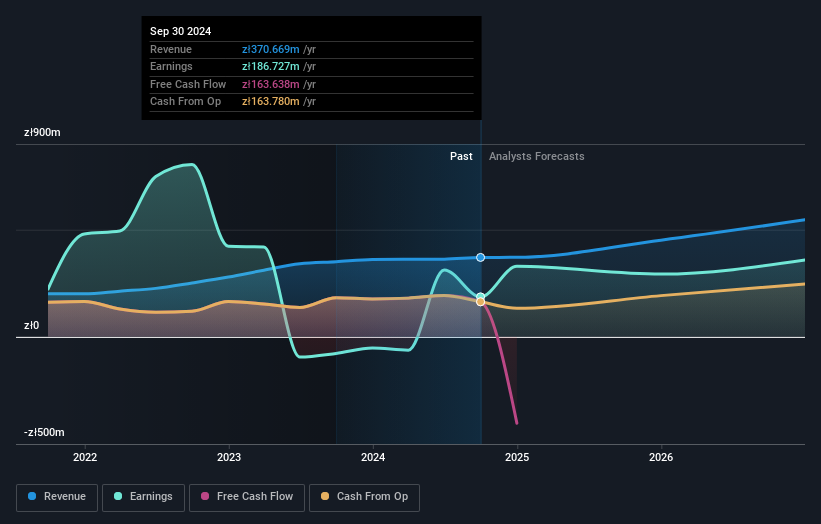The width and height of the screenshot is (821, 524).
Task: Toggle the Earnings legend series
Action: [143, 497]
